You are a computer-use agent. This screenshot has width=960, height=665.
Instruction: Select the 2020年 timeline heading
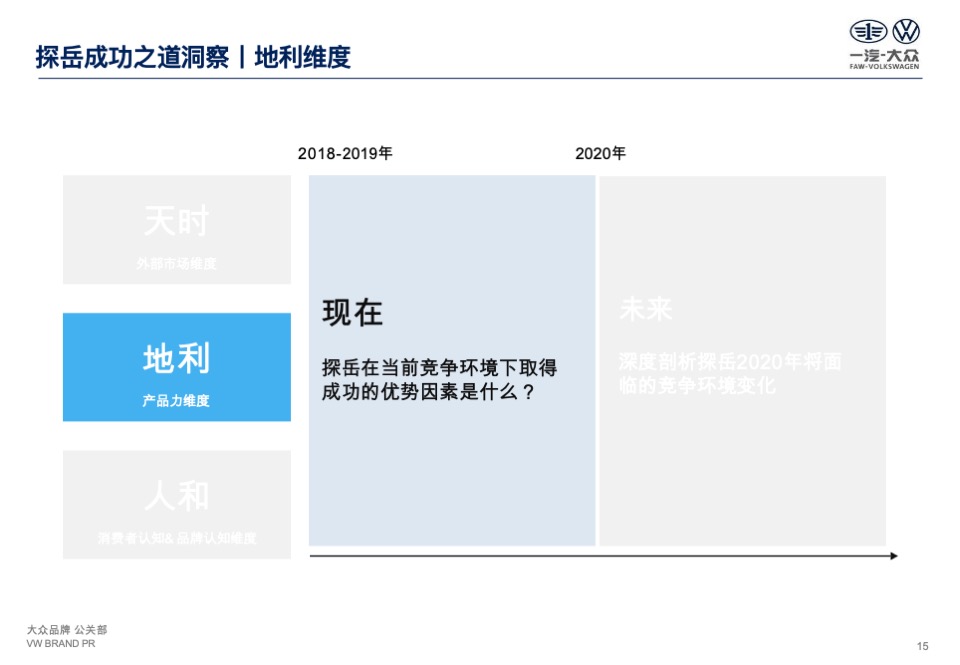pos(600,155)
